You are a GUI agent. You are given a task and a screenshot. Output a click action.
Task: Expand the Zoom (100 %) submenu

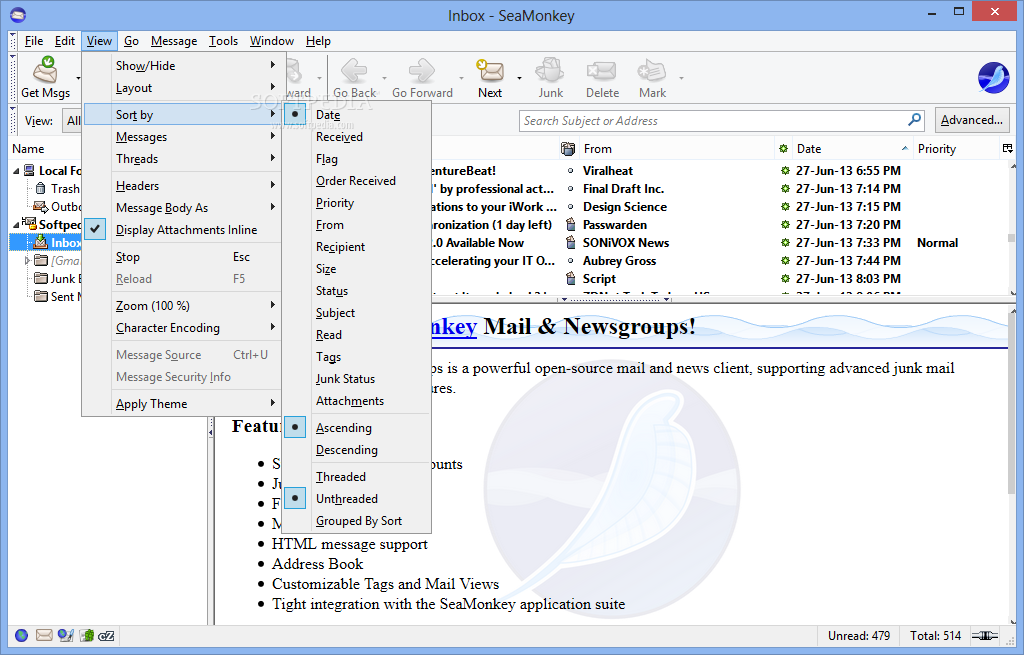click(182, 306)
